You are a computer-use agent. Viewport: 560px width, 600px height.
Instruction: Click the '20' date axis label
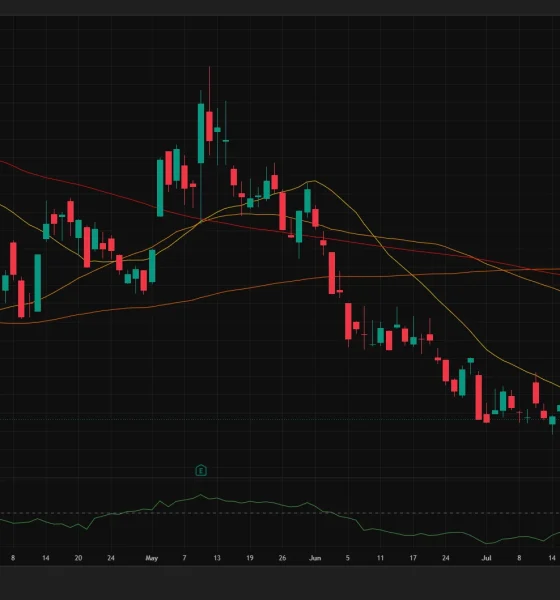point(78,558)
